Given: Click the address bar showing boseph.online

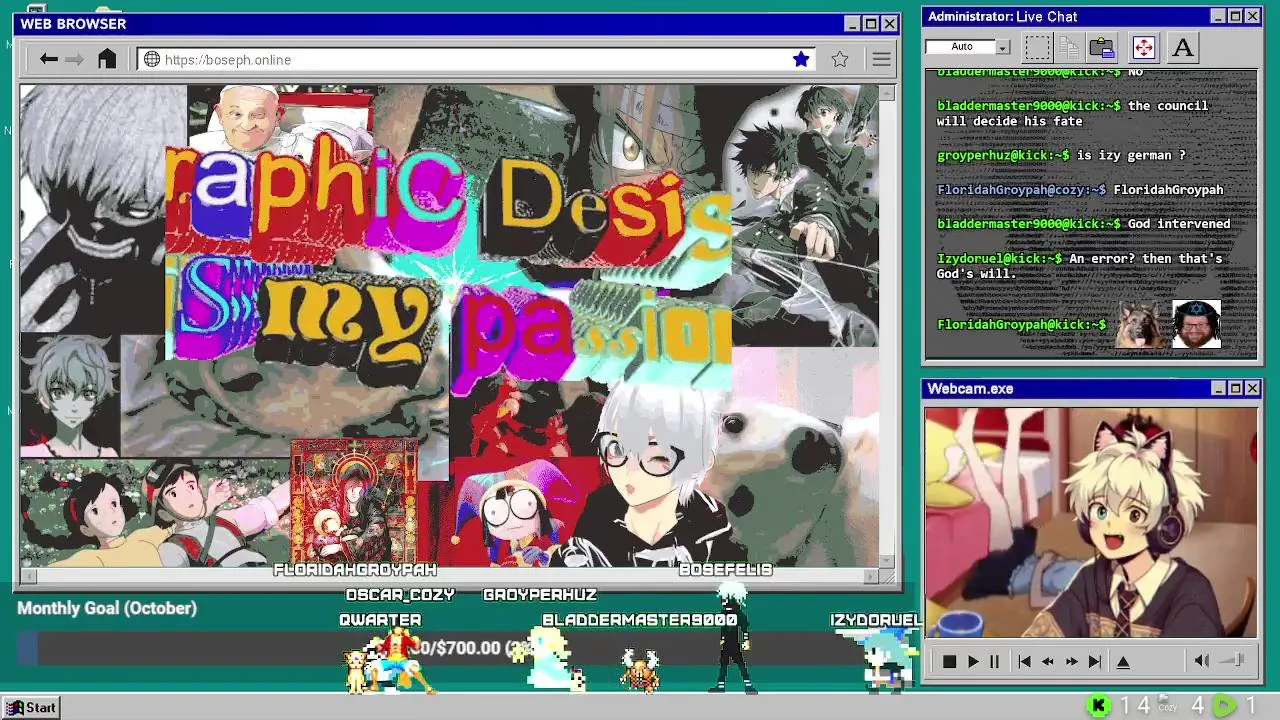Looking at the screenshot, I should [x=477, y=59].
